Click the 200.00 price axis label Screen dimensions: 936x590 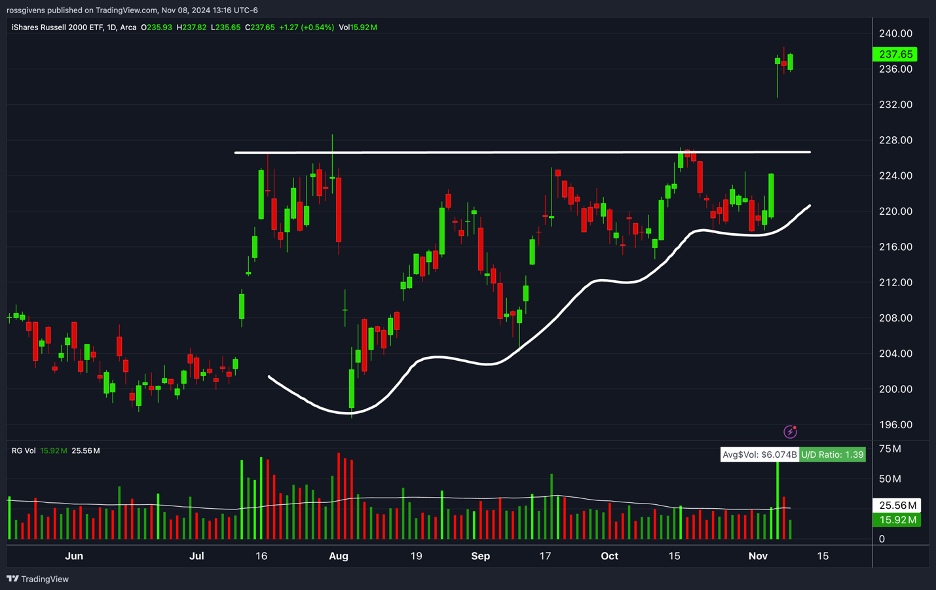point(895,389)
